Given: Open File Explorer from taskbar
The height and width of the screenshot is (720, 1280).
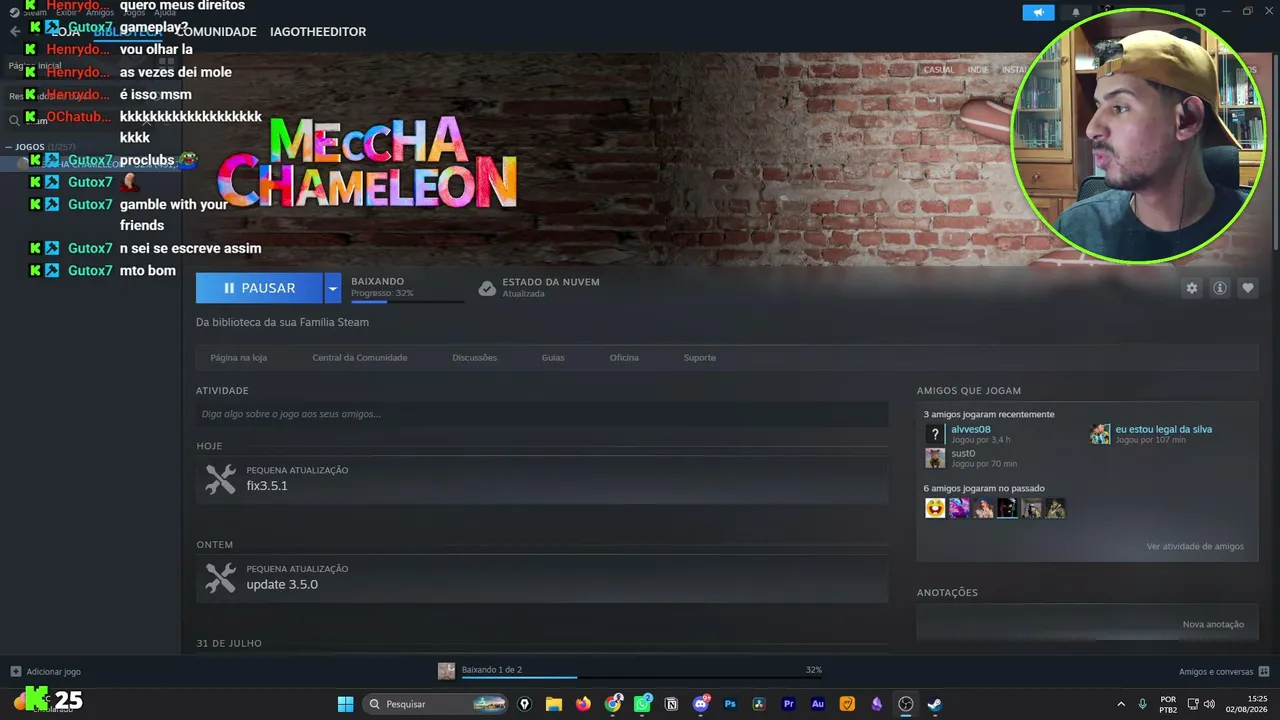Looking at the screenshot, I should tap(554, 704).
